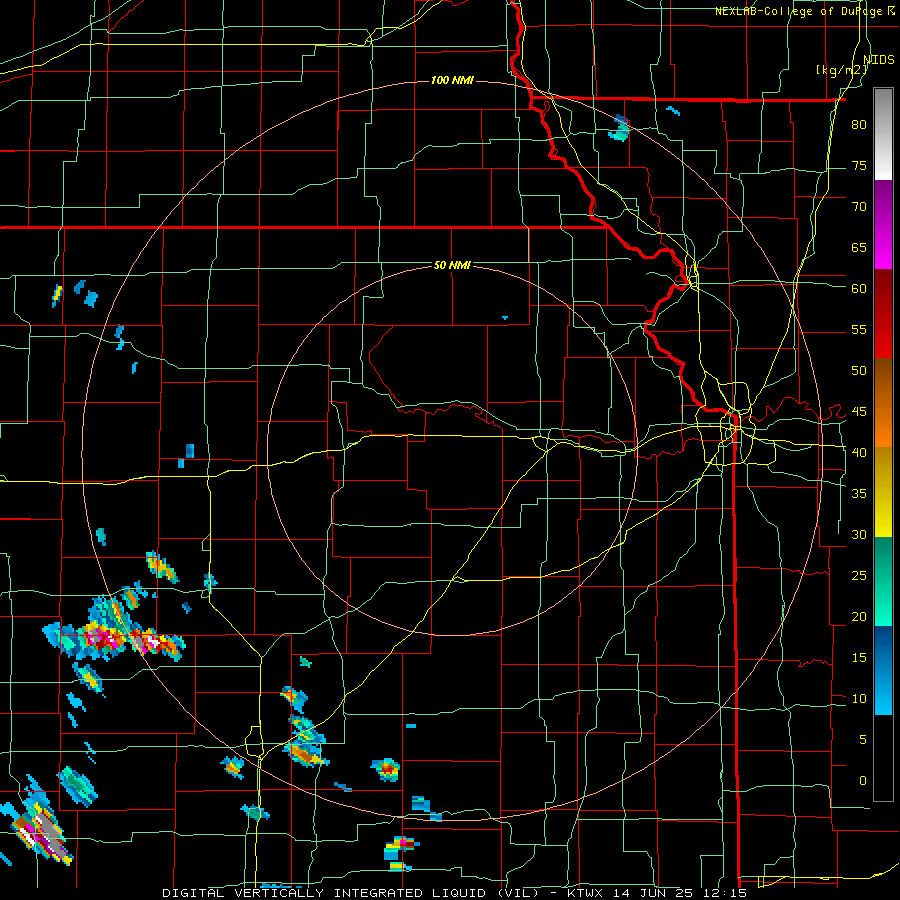
Task: Click the 70 value on the legend
Action: point(859,207)
